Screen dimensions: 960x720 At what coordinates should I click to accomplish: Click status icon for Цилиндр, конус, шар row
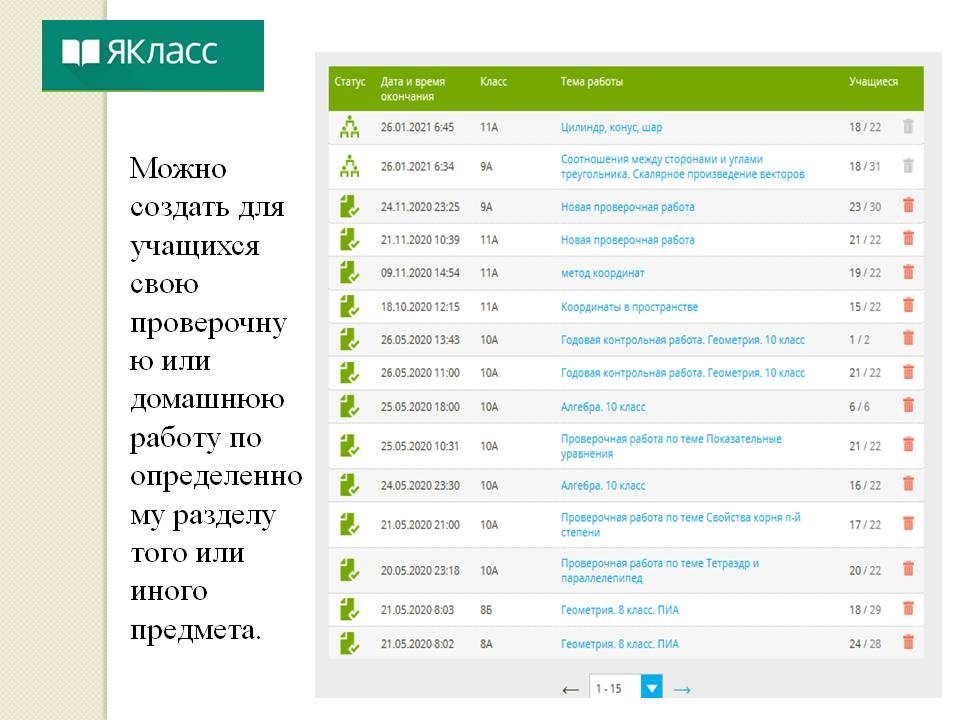point(348,127)
